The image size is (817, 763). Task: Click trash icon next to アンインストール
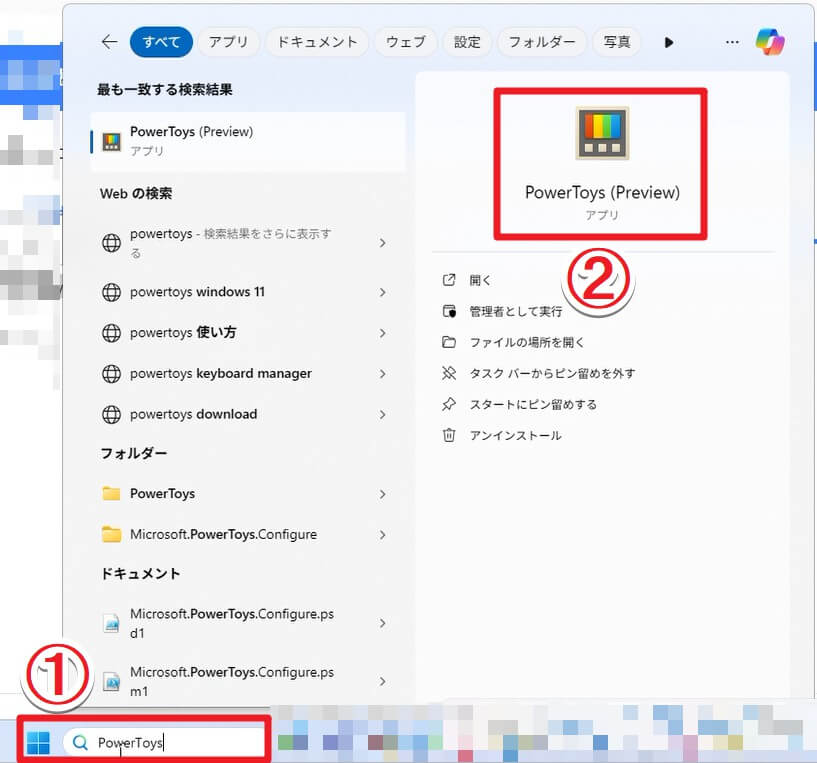(449, 435)
